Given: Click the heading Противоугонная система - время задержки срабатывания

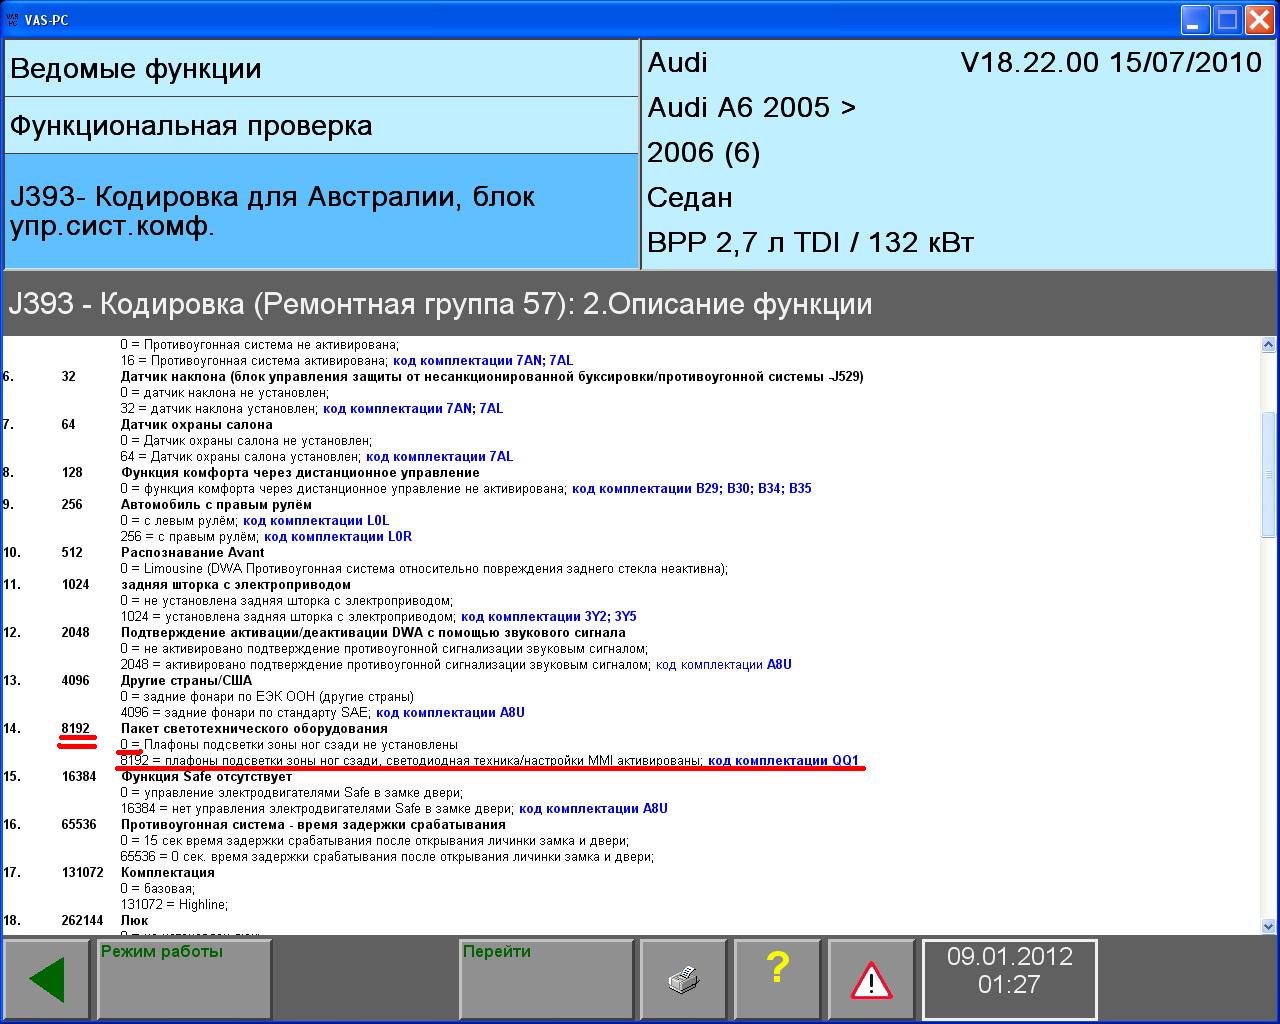Looking at the screenshot, I should pyautogui.click(x=313, y=825).
